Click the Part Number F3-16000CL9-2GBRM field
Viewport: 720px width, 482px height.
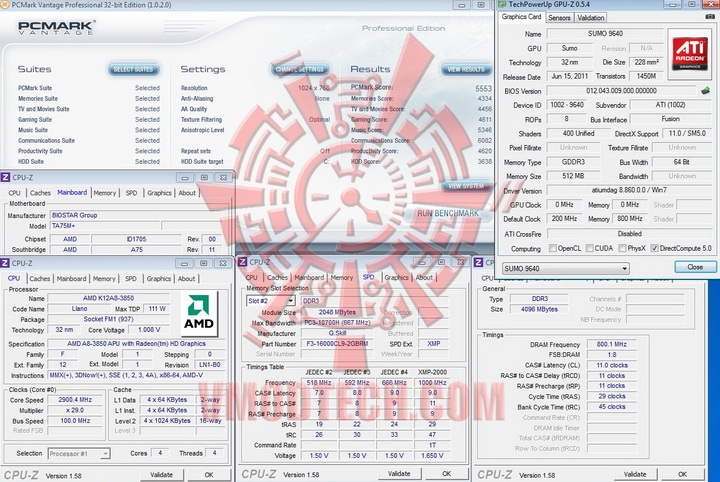337,344
